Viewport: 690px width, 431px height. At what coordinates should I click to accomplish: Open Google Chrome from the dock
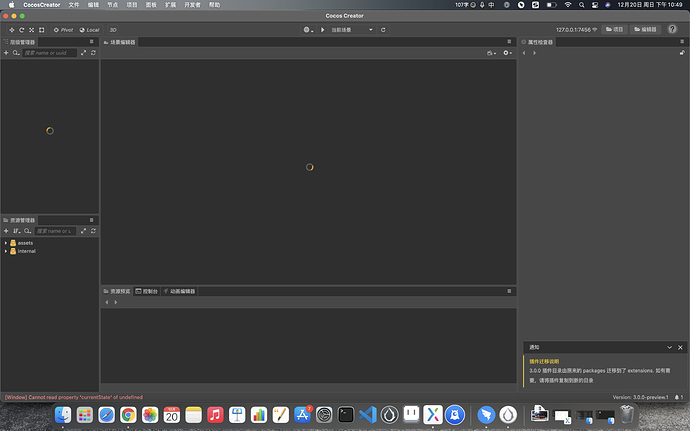128,415
